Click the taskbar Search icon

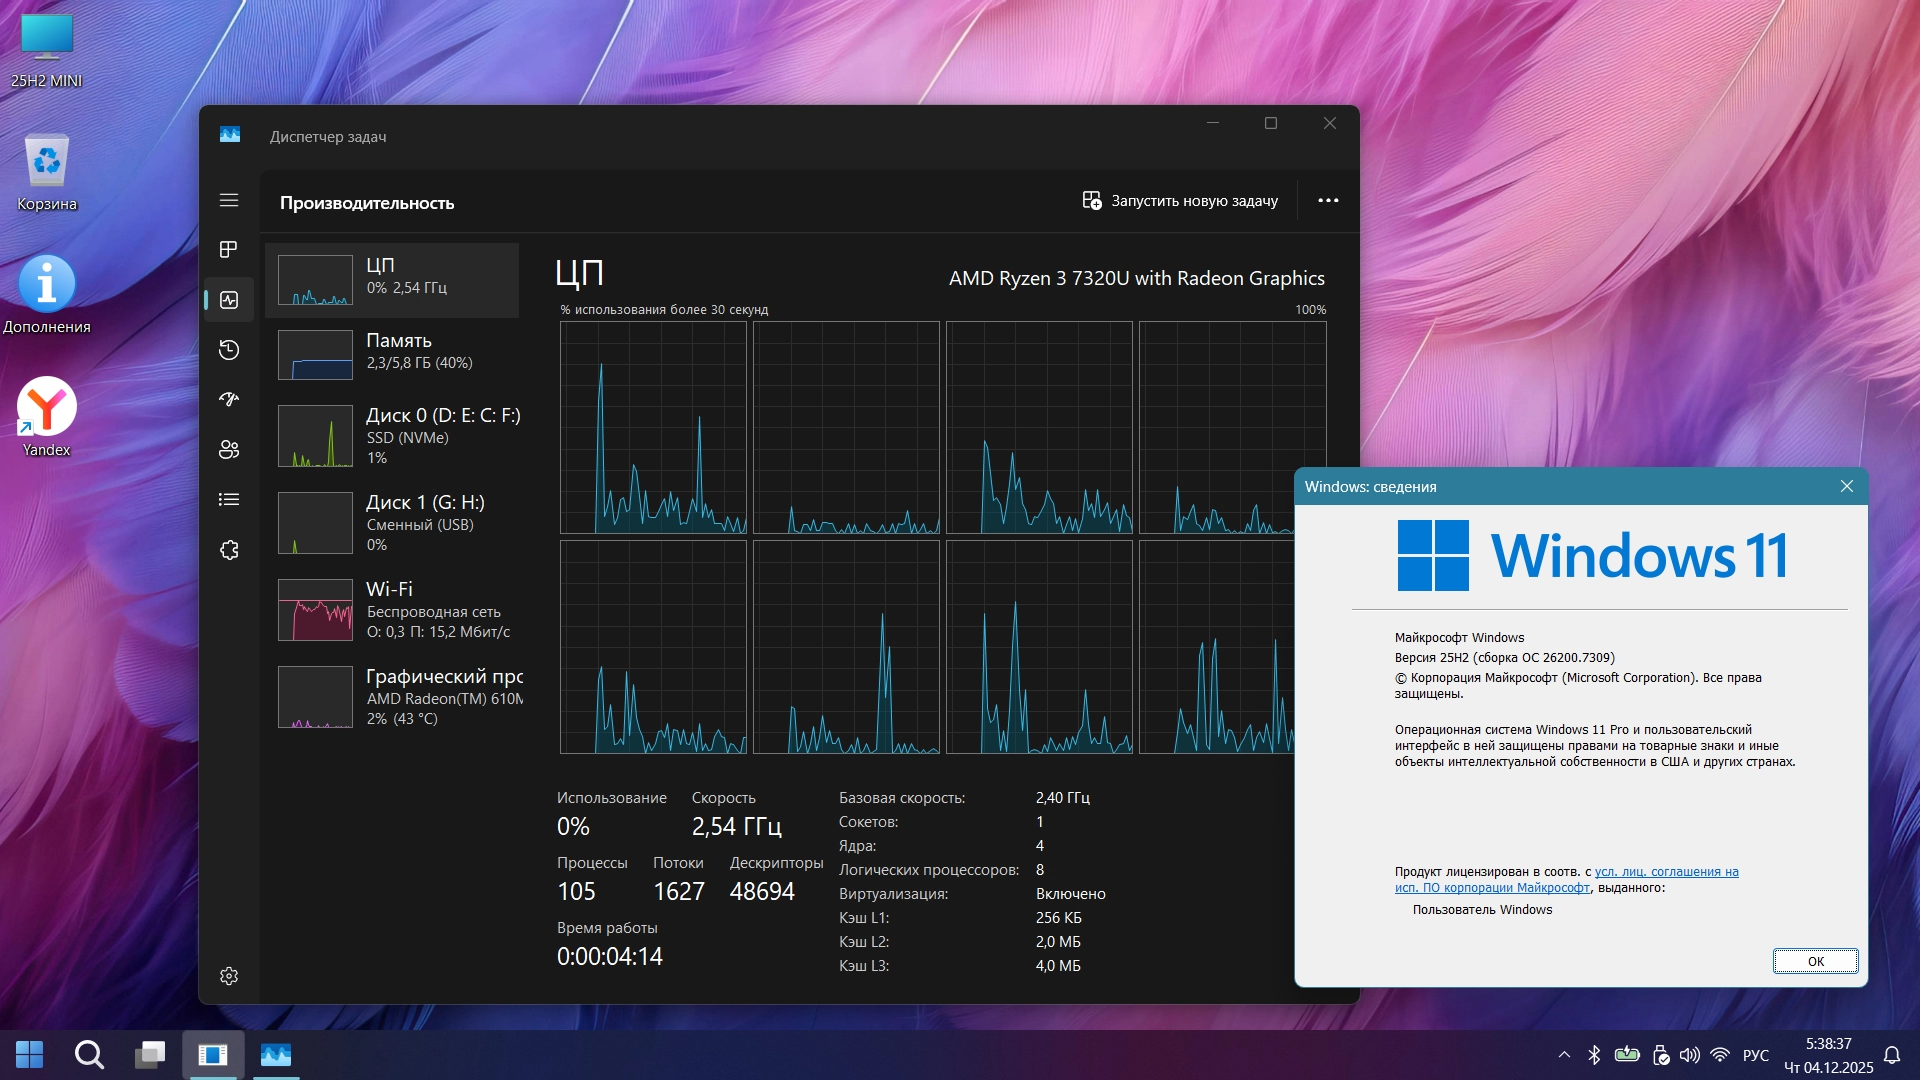(x=89, y=1055)
